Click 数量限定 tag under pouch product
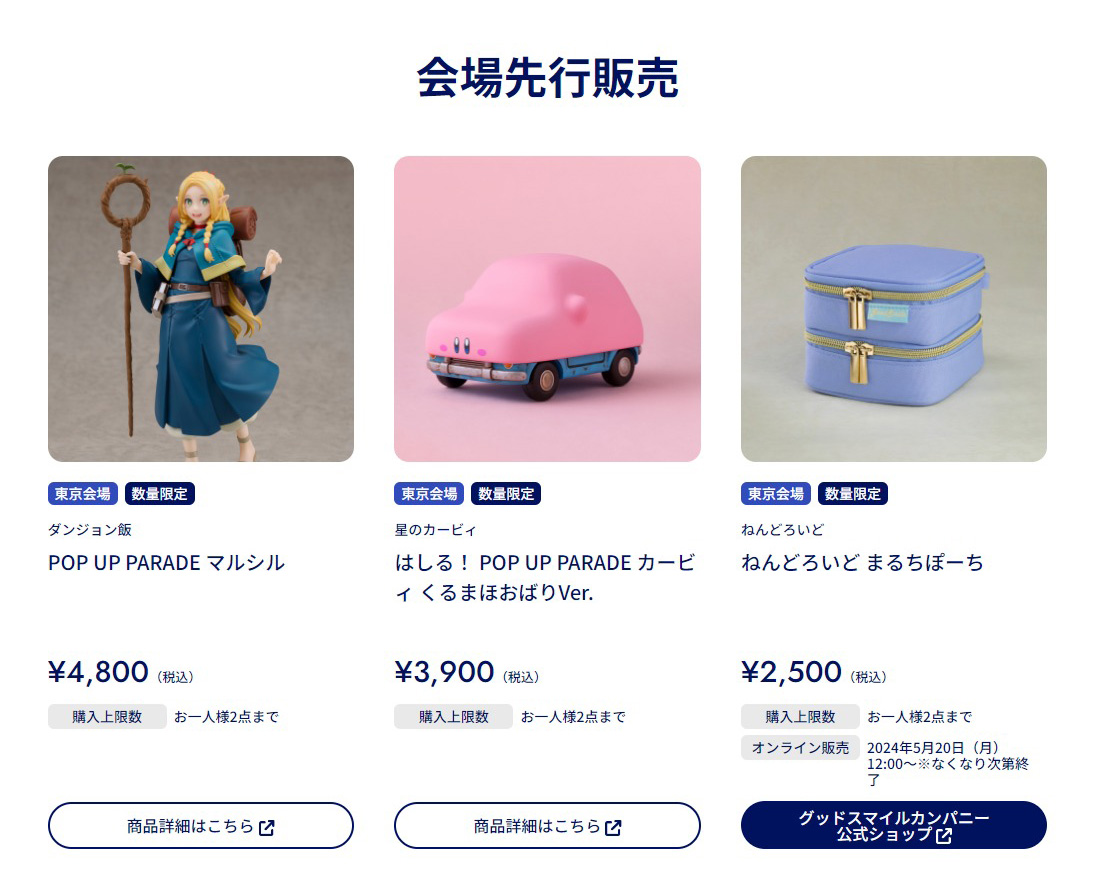The height and width of the screenshot is (882, 1118). pos(853,493)
